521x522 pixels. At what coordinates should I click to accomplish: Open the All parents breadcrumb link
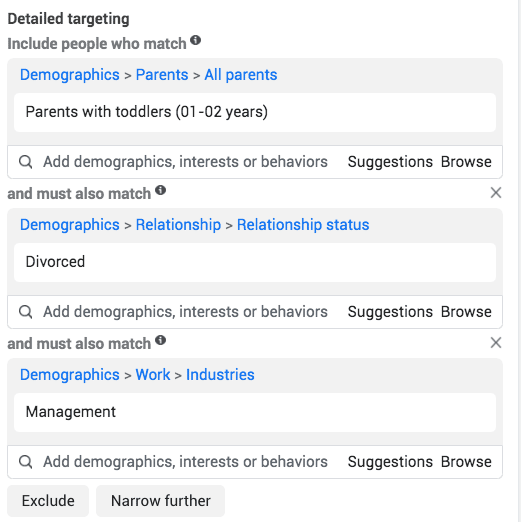[x=241, y=75]
